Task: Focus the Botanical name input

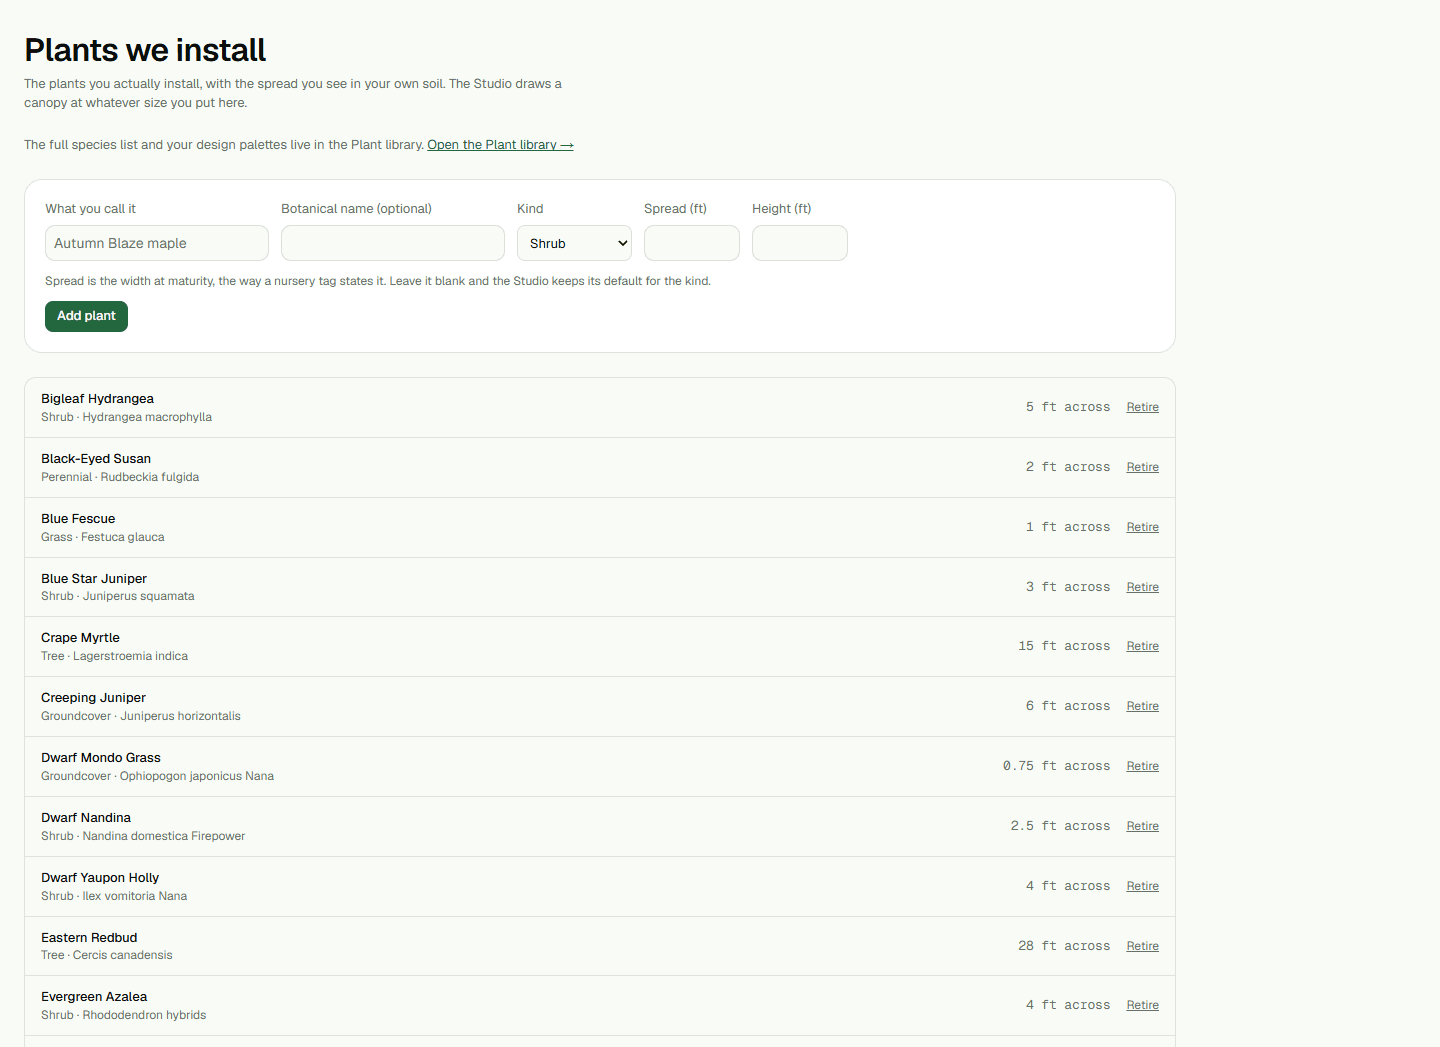Action: pos(393,243)
